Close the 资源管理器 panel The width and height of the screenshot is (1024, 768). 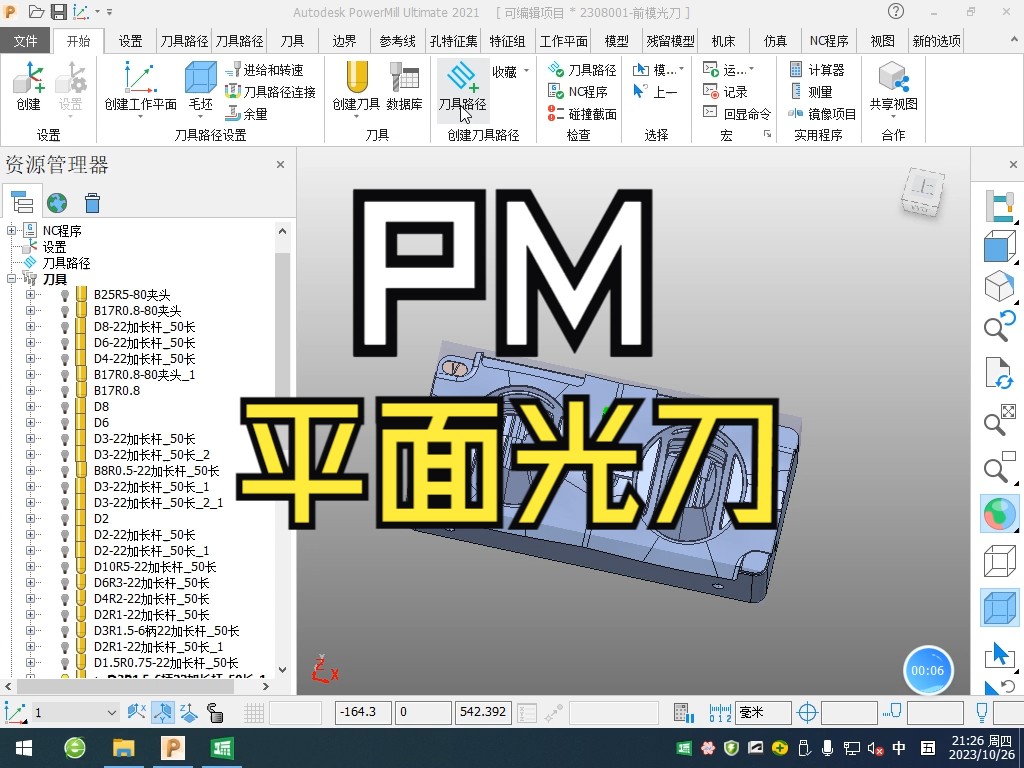[280, 165]
